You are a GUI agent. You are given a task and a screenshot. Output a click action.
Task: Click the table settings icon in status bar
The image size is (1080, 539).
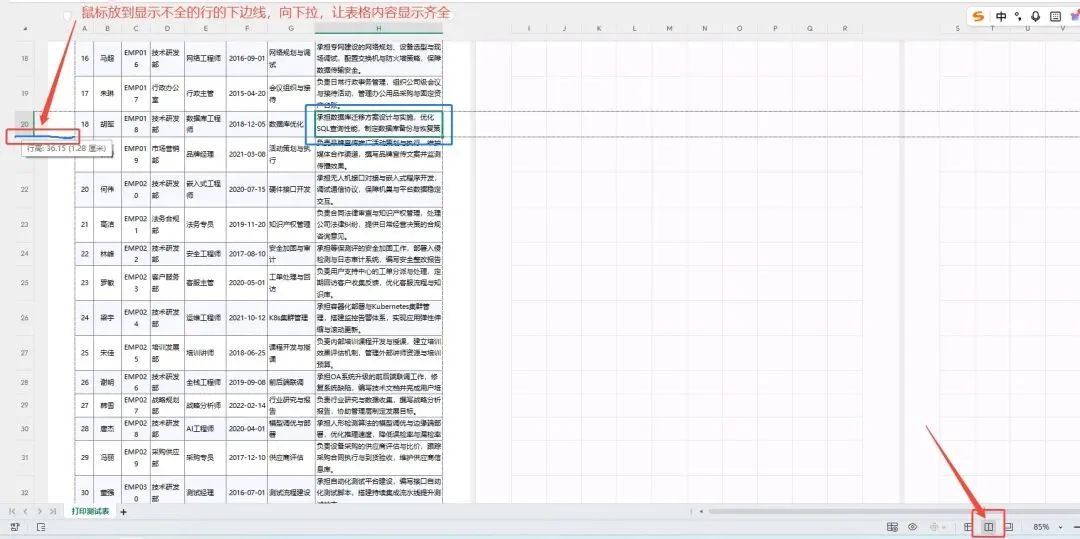click(893, 527)
